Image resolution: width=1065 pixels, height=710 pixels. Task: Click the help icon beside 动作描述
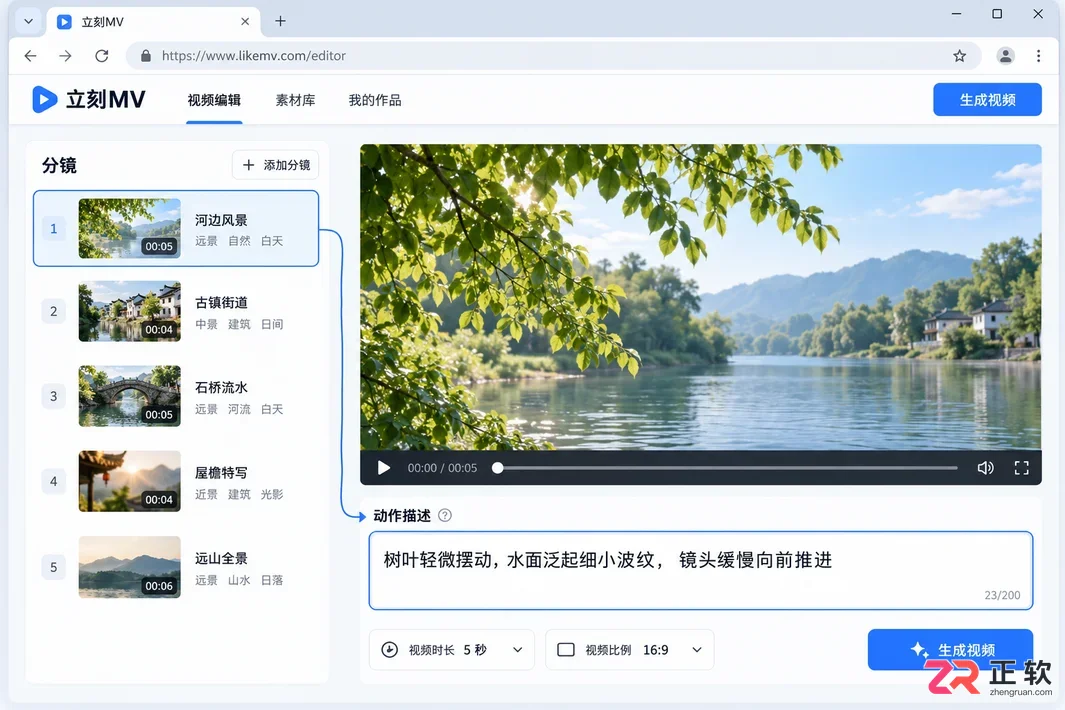pos(445,516)
